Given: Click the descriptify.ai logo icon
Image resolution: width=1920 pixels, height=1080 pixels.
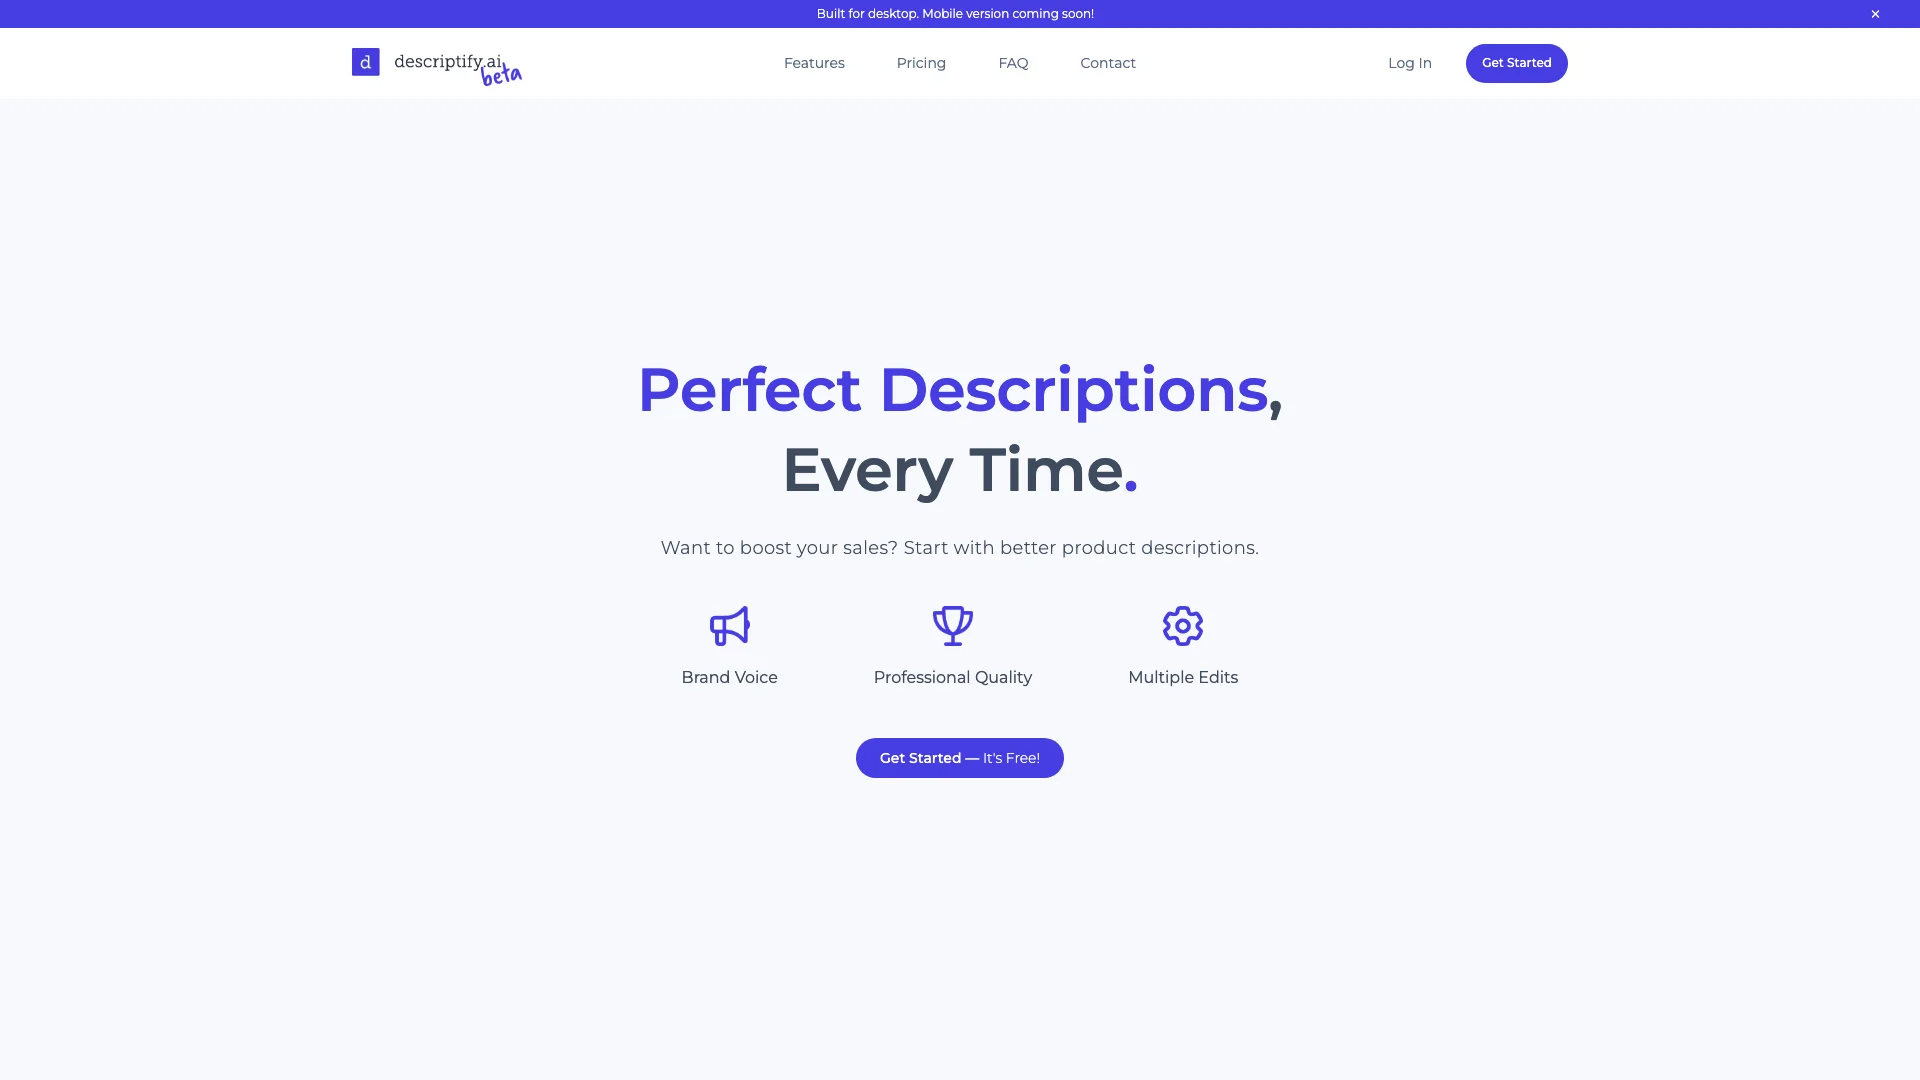Looking at the screenshot, I should point(365,62).
